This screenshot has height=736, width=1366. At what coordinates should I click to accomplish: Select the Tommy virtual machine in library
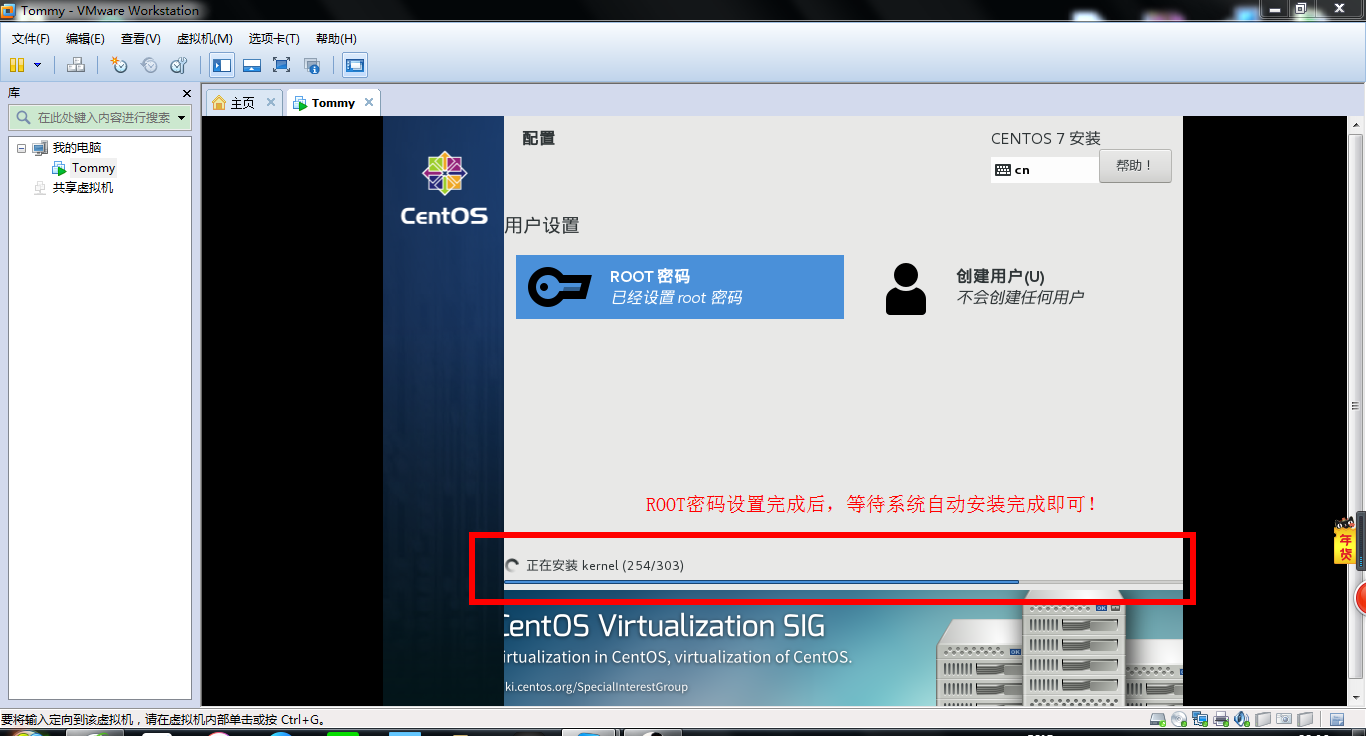[93, 168]
